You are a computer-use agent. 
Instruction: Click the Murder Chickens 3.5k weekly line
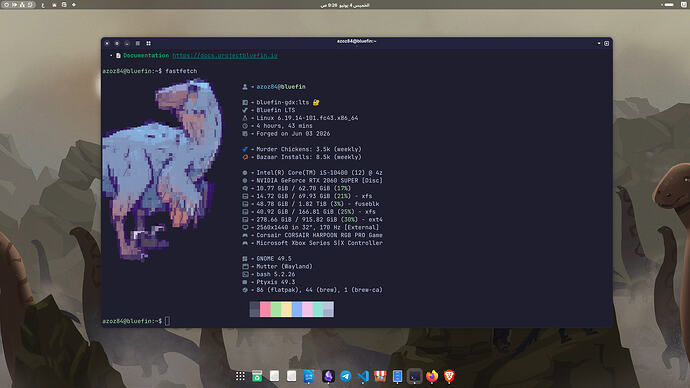[x=302, y=149]
